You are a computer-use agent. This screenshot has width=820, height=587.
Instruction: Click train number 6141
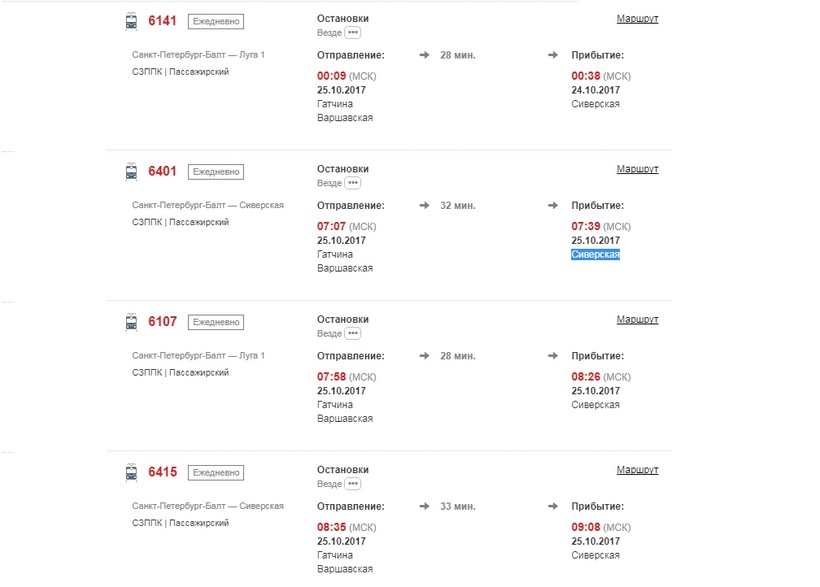pos(162,21)
